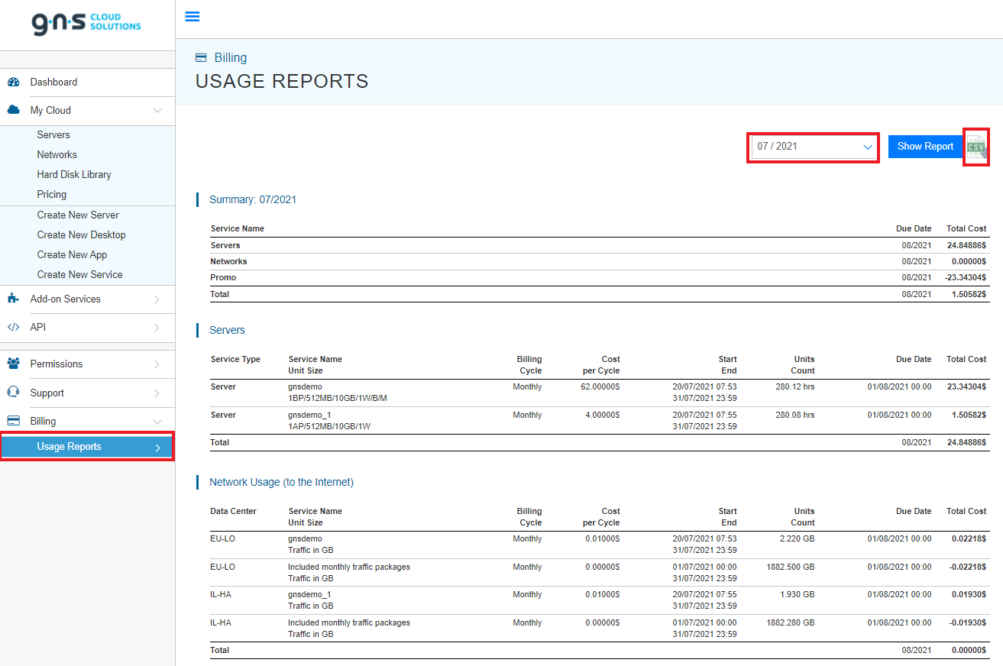Click the API code icon in sidebar
This screenshot has height=666, width=1003.
[x=13, y=327]
